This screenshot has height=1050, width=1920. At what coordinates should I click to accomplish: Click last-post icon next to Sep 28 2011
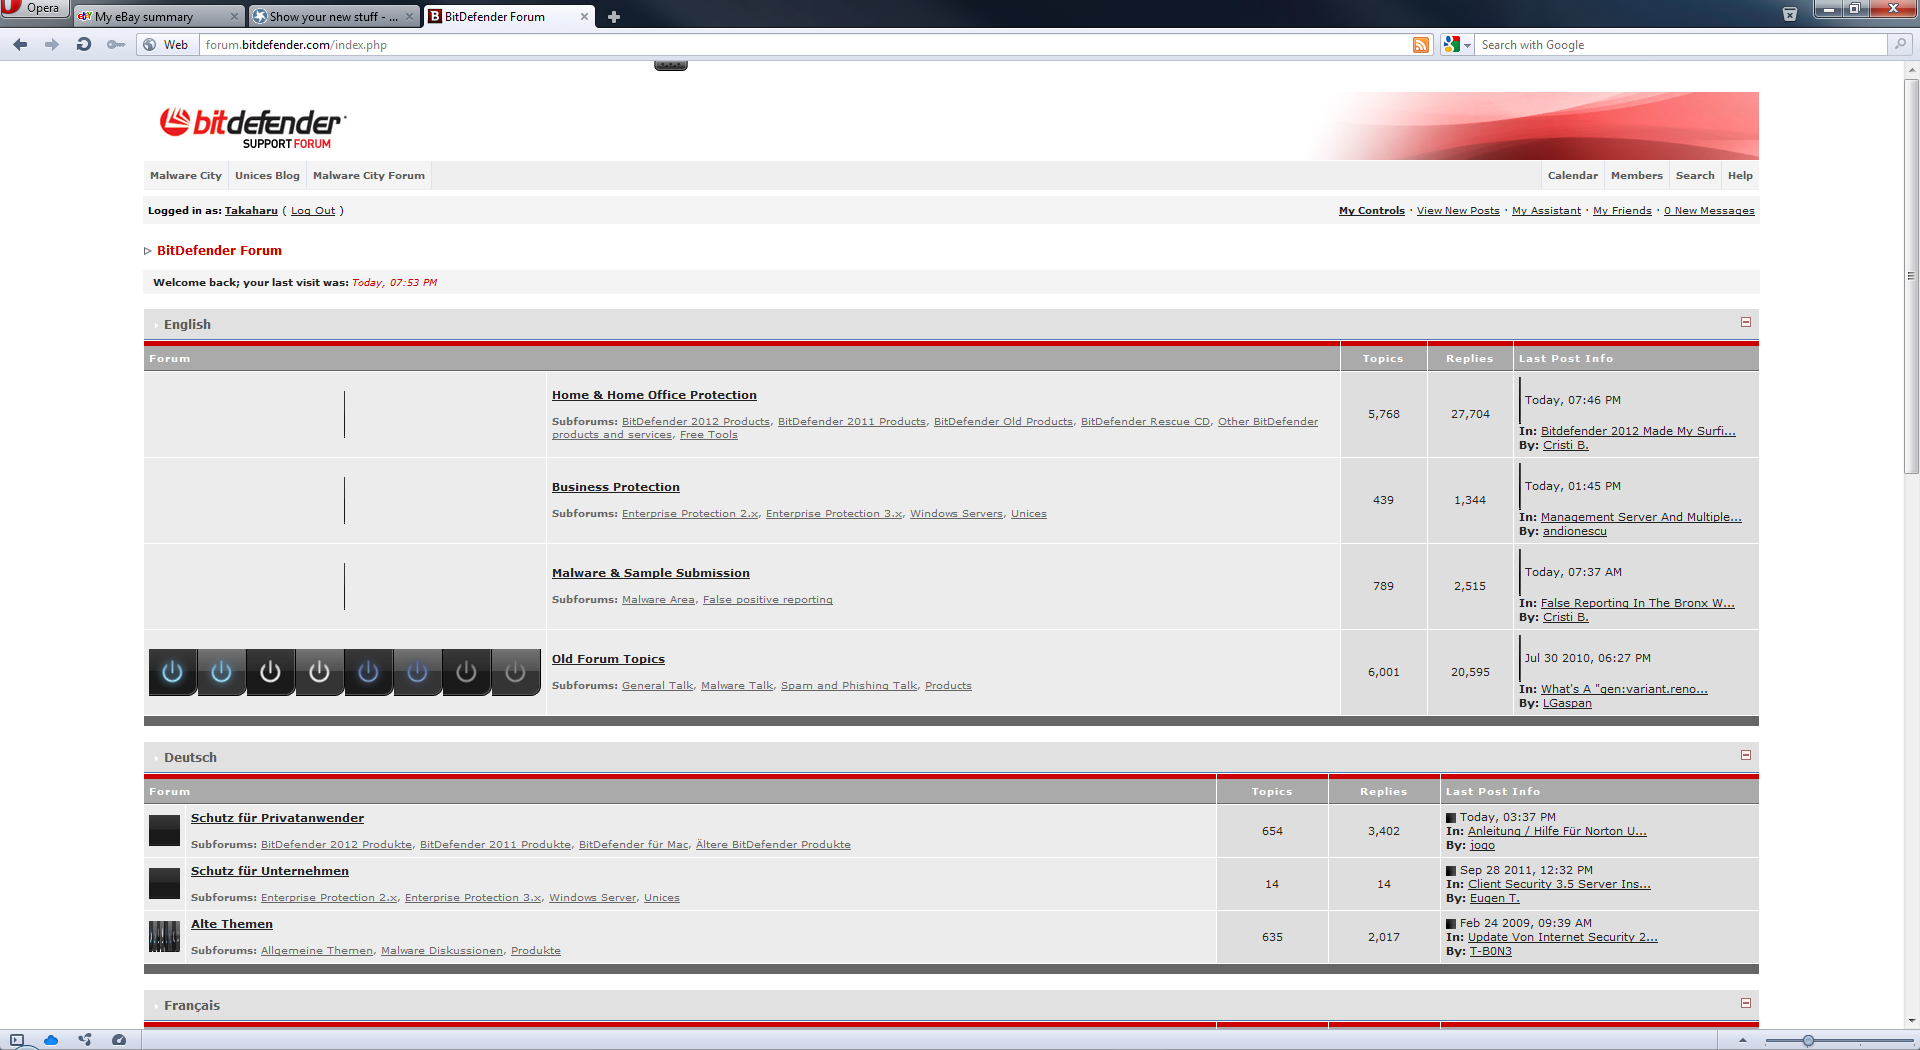pyautogui.click(x=1451, y=871)
